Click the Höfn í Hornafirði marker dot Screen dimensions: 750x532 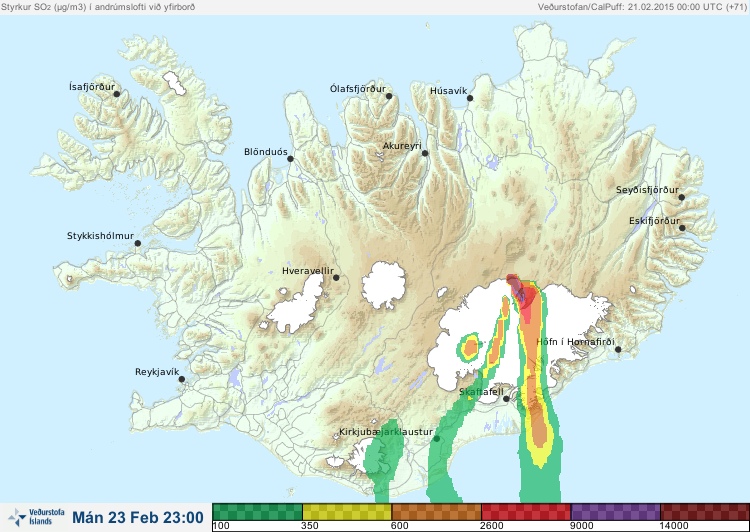tap(618, 350)
